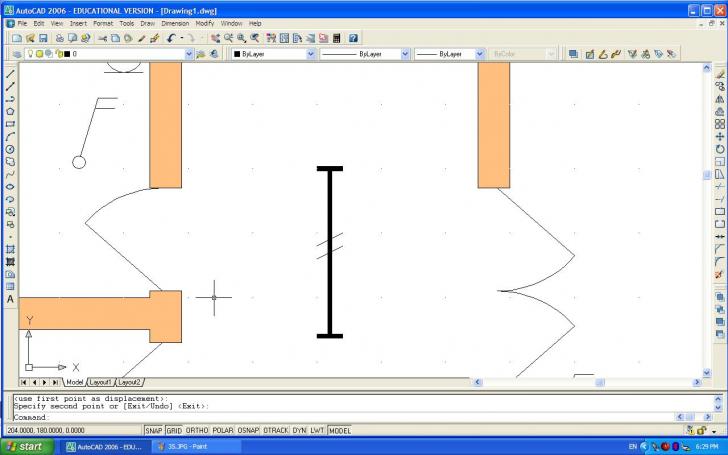Screen dimensions: 728x455
Task: Select the Circle draw tool
Action: tap(10, 149)
